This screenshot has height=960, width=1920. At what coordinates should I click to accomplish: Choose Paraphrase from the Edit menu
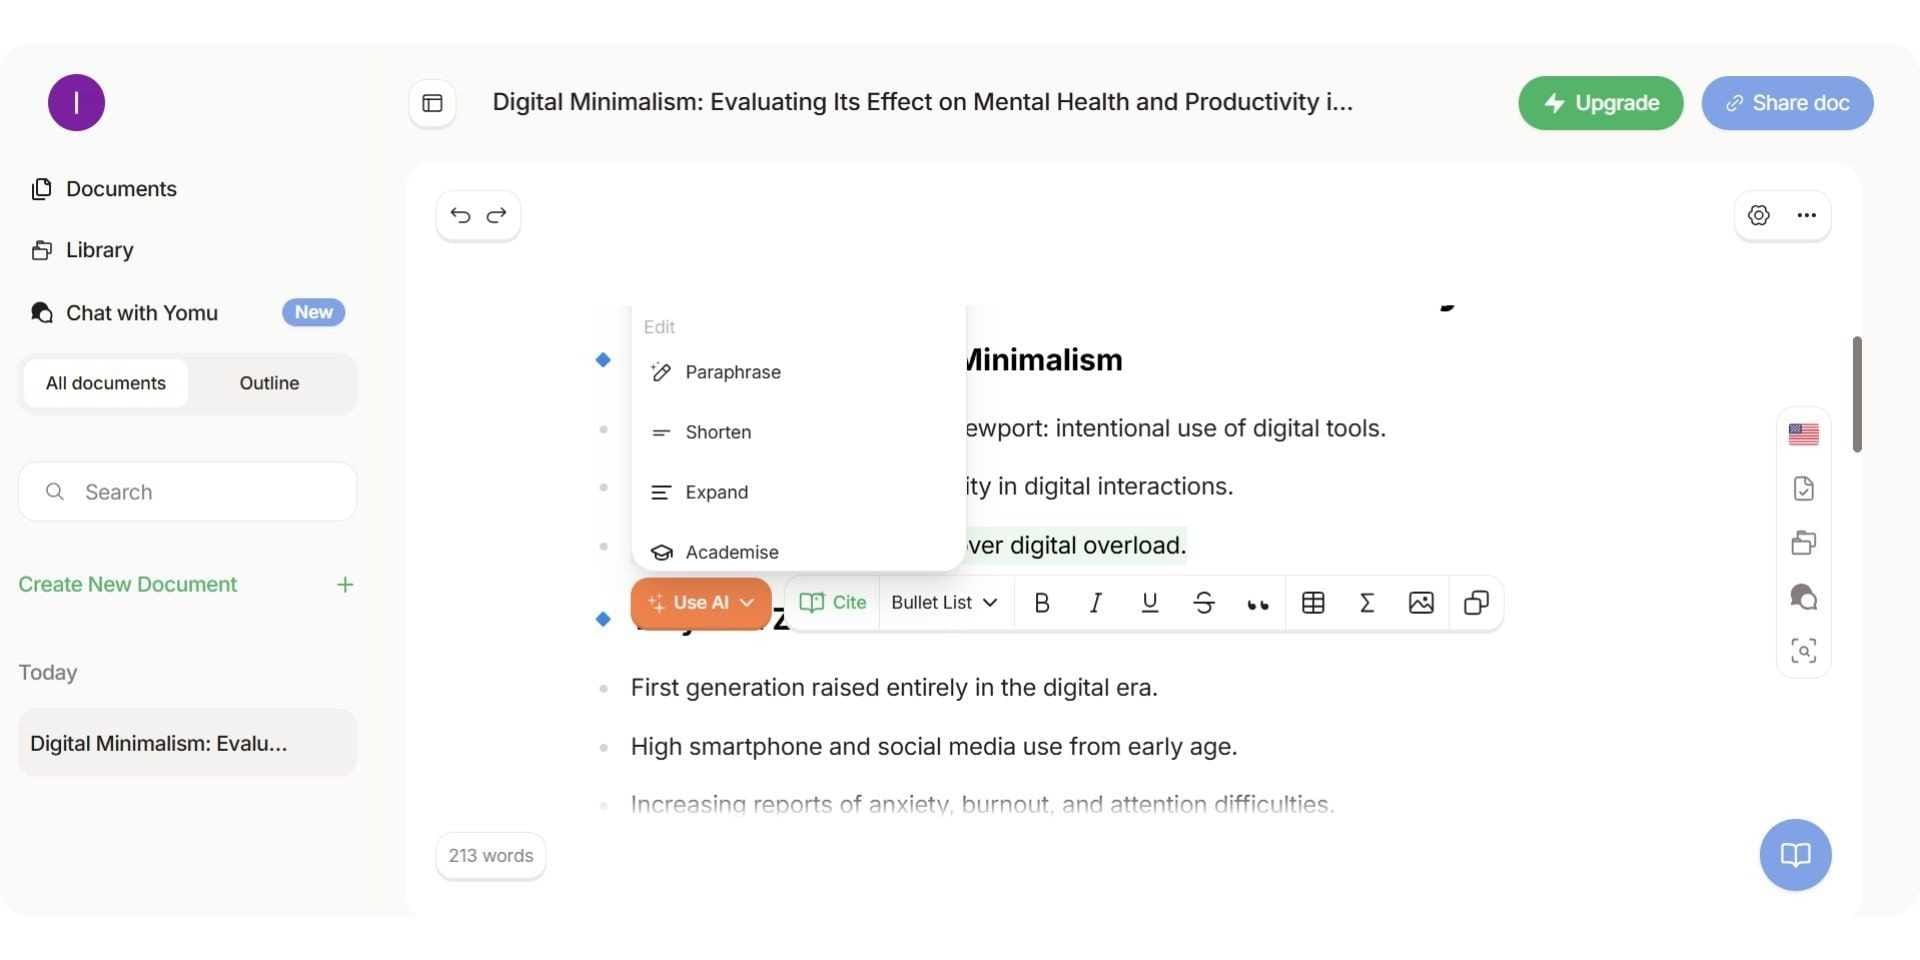point(732,372)
